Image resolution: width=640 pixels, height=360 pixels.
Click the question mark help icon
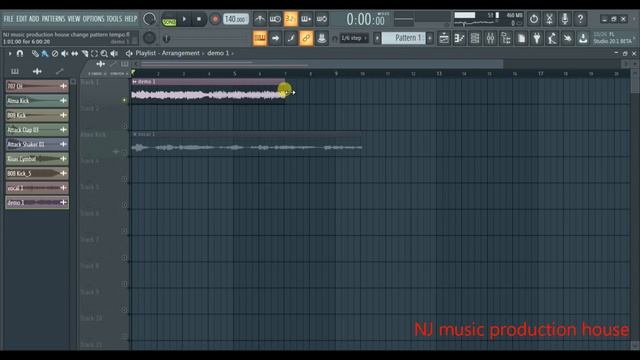tap(580, 19)
